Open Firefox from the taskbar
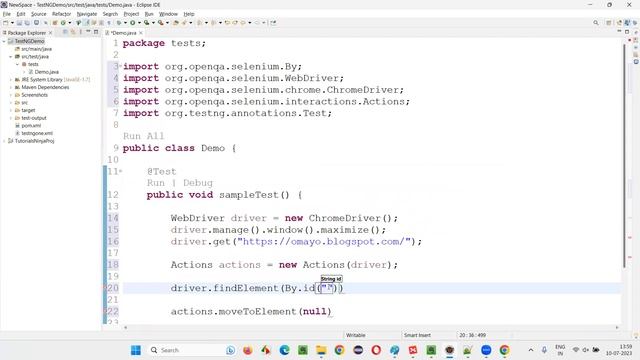The height and width of the screenshot is (360, 640). [x=247, y=350]
